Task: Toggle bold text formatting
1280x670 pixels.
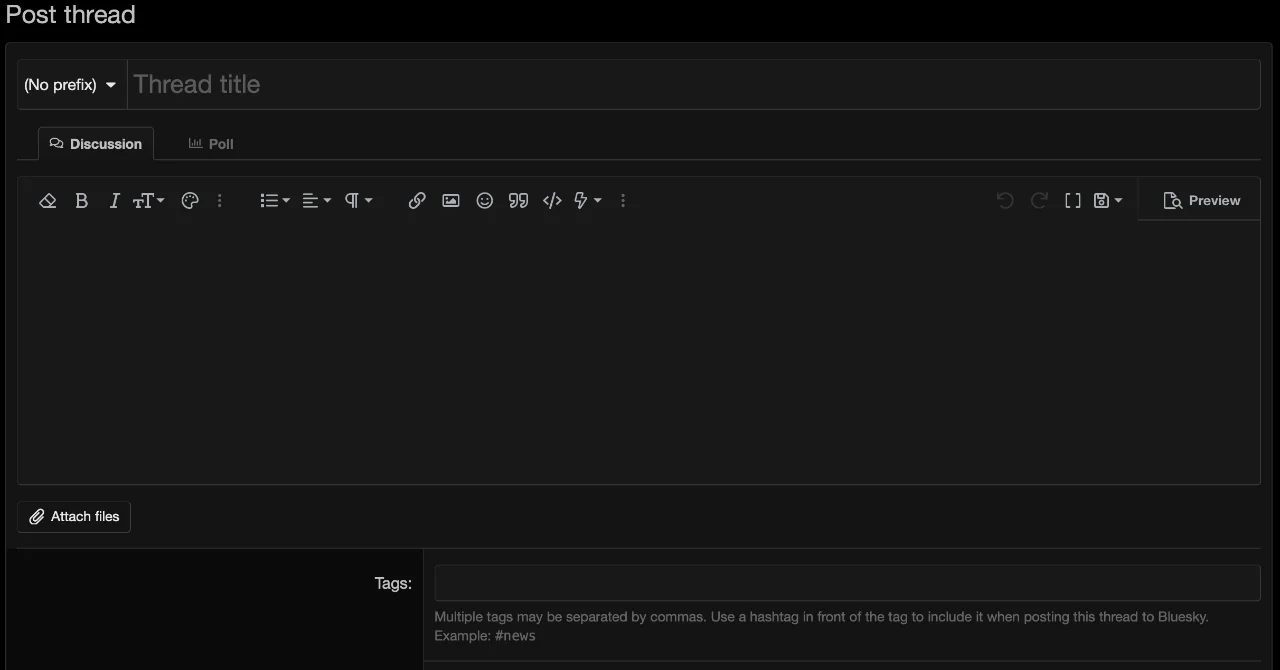Action: (82, 201)
